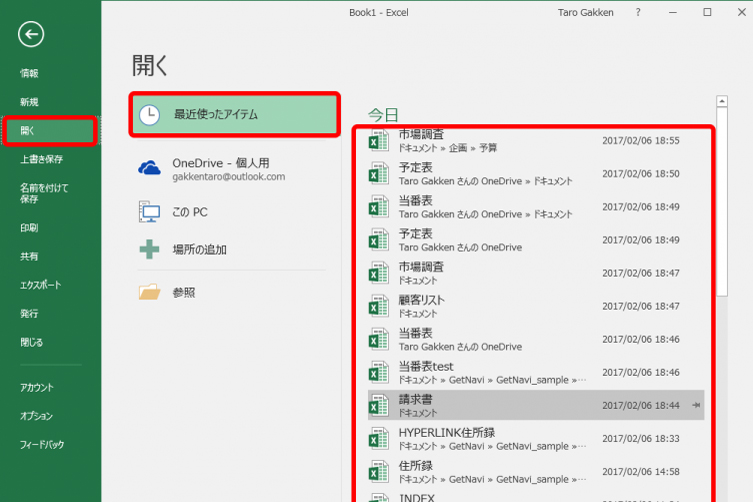
Task: Choose 名前を付けて保存 in the sidebar
Action: click(x=44, y=193)
